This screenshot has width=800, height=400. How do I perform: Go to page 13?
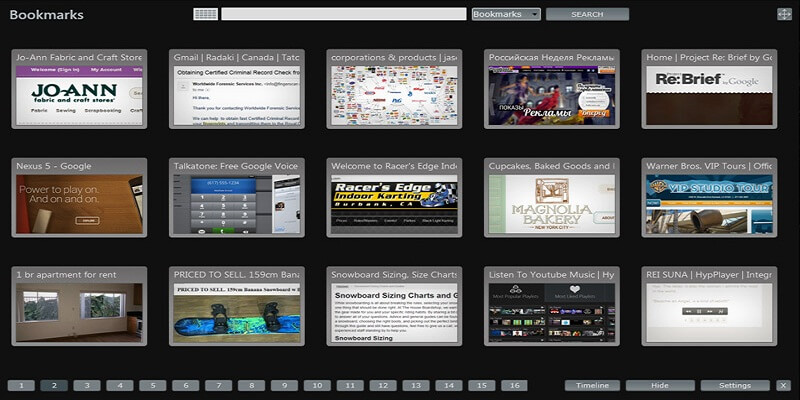click(416, 386)
